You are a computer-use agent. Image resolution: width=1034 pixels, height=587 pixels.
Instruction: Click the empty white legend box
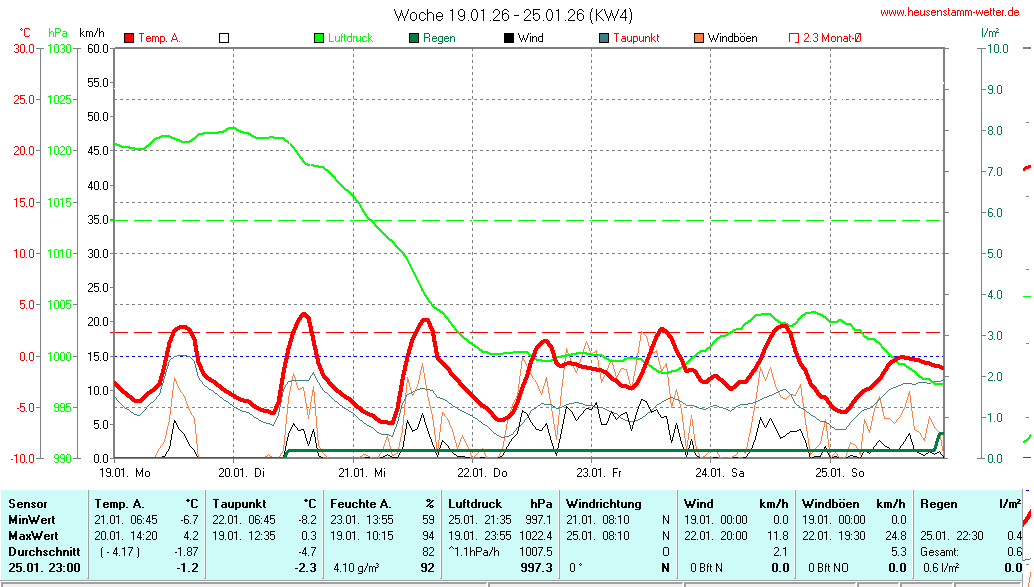click(x=224, y=38)
